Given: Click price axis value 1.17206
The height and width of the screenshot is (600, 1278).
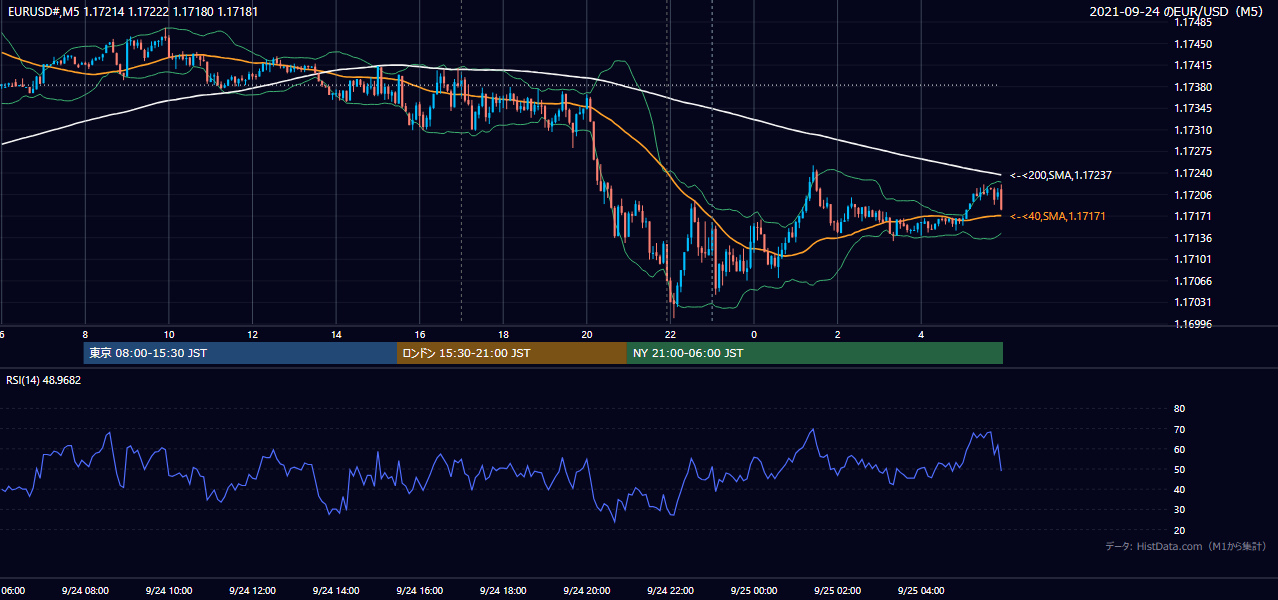Looking at the screenshot, I should click(1192, 195).
